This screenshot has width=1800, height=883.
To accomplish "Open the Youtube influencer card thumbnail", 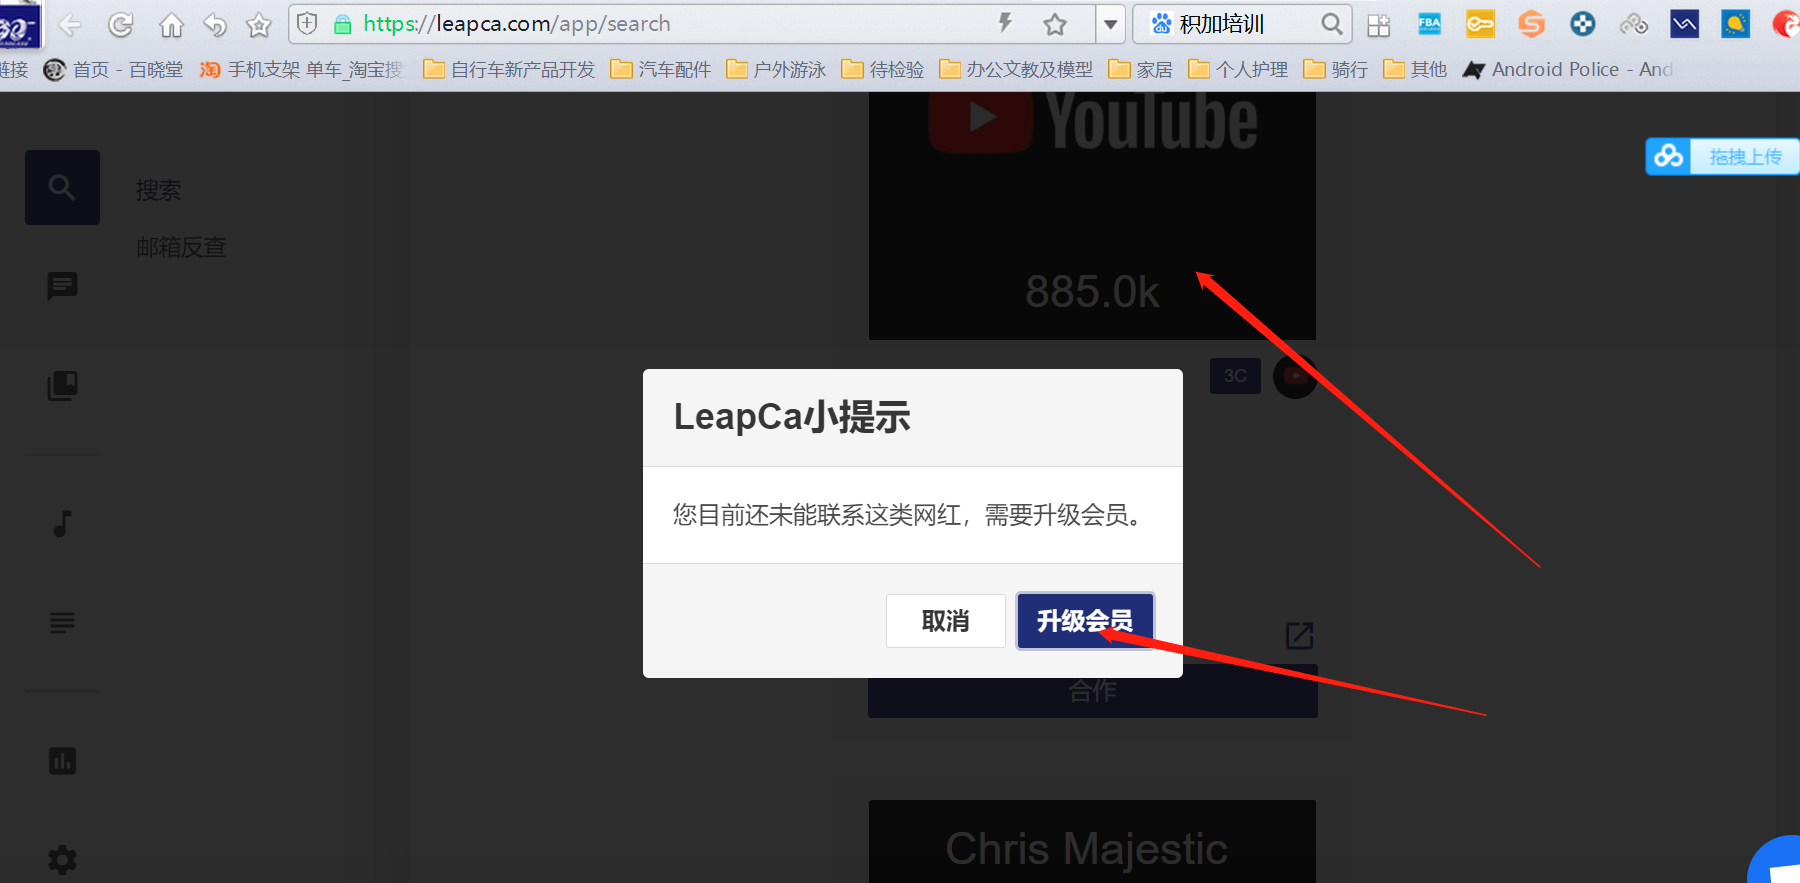I will (x=1092, y=215).
